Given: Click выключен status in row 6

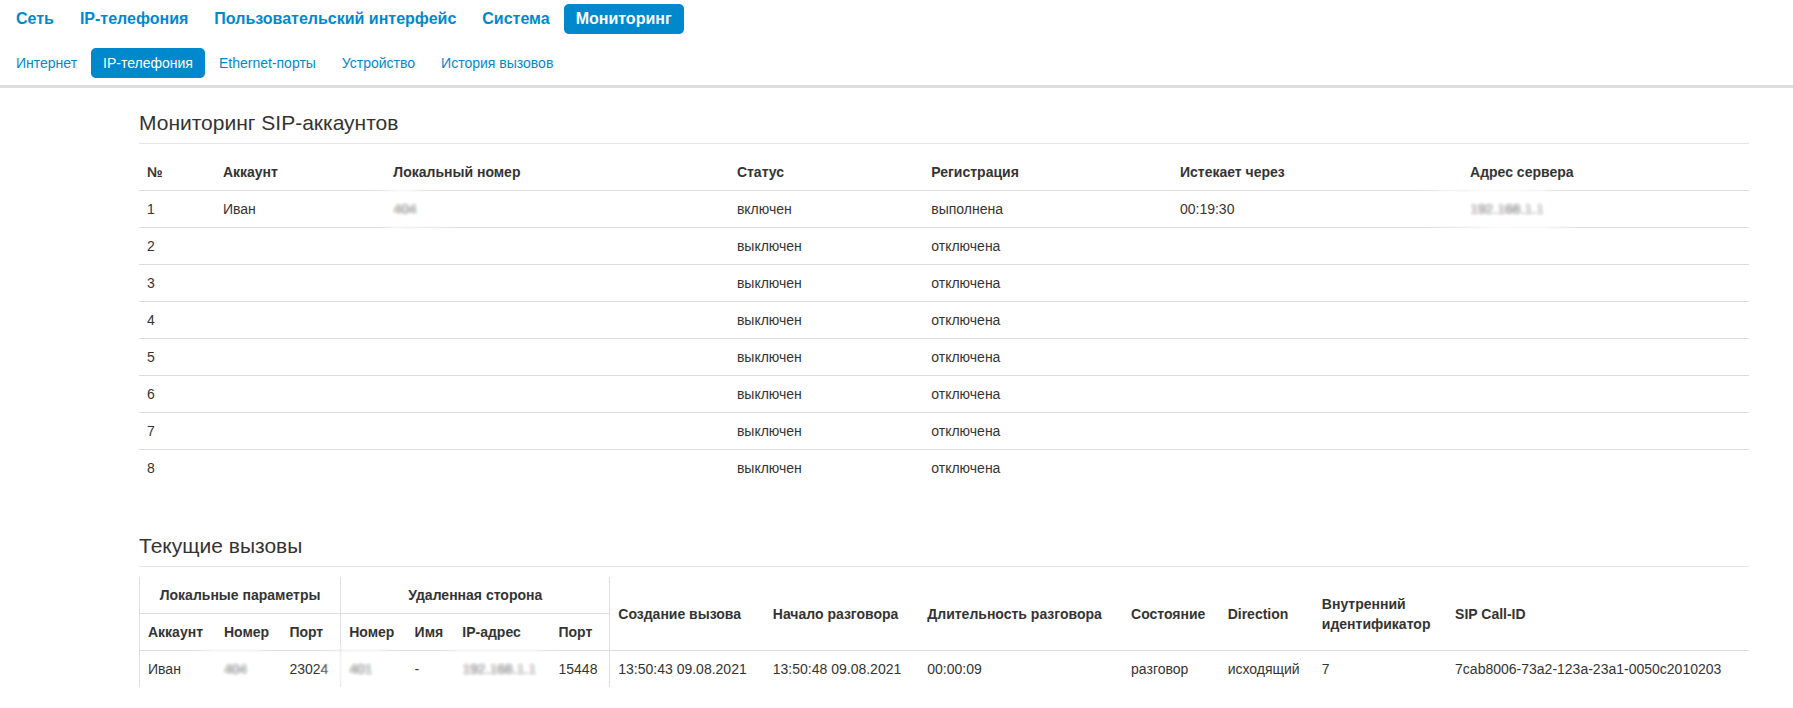Looking at the screenshot, I should point(769,394).
